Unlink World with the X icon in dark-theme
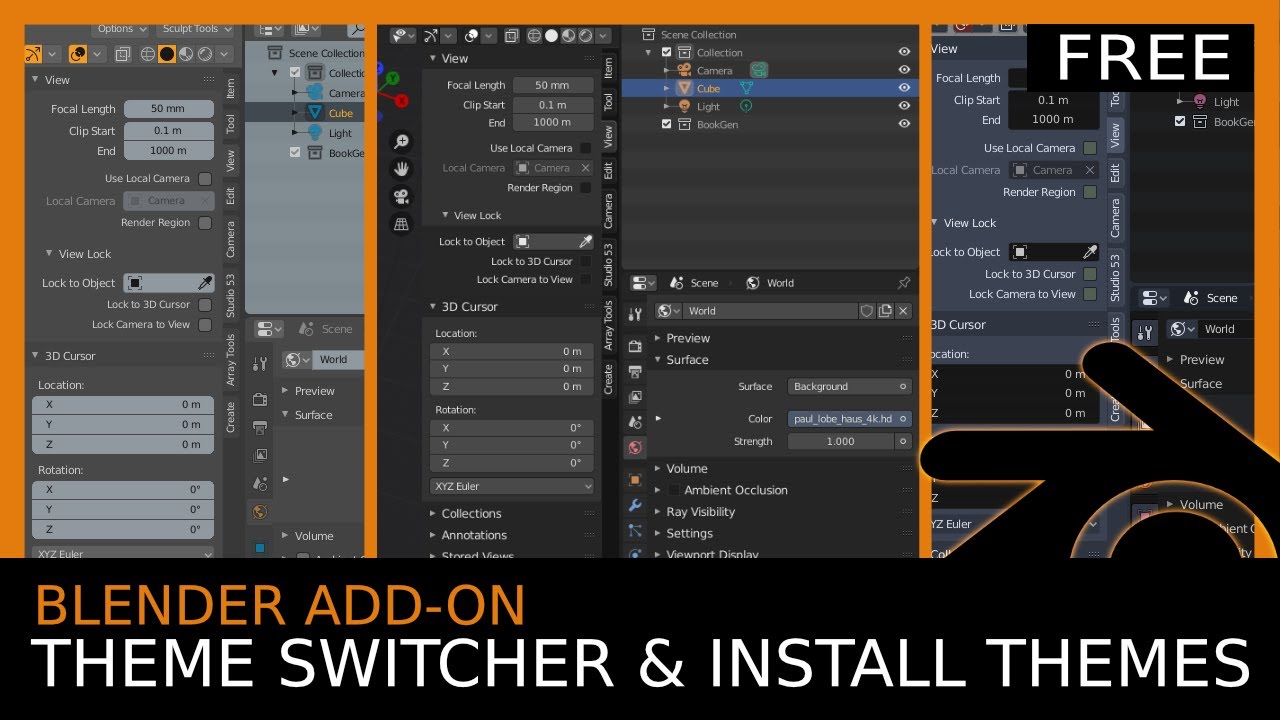 [x=903, y=311]
